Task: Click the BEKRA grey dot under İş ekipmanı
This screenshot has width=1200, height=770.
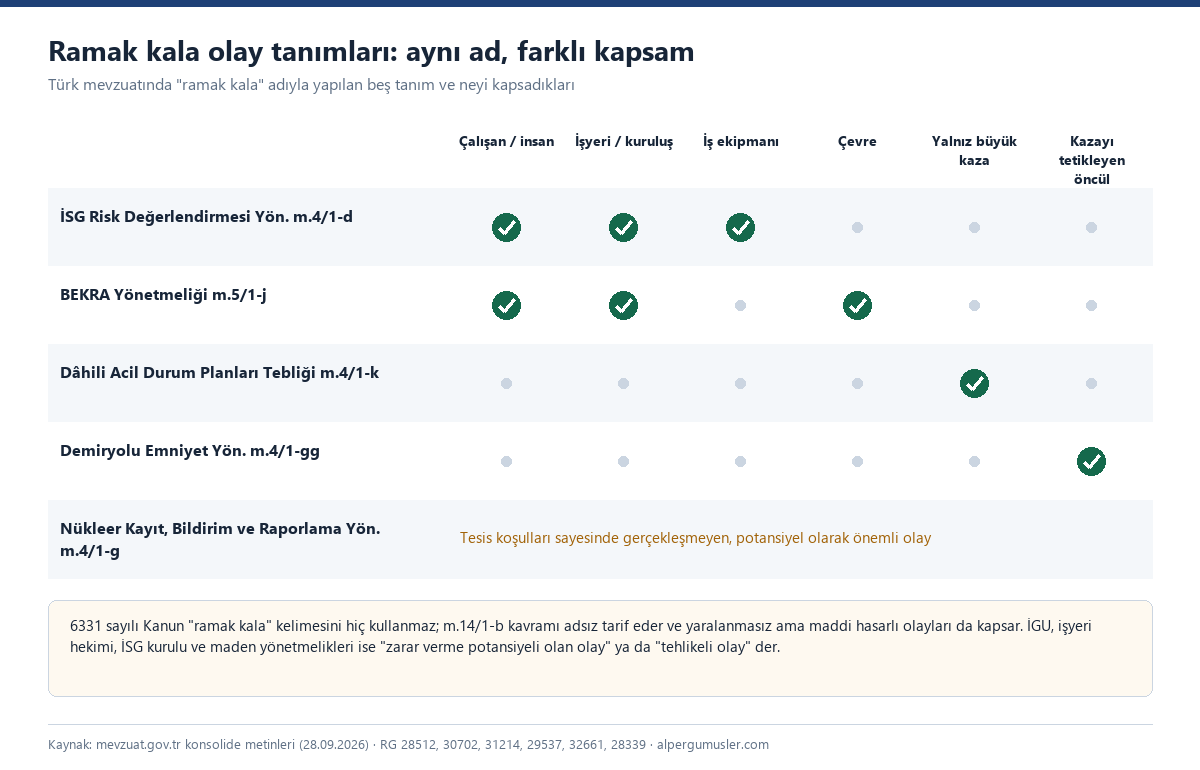Action: point(740,306)
